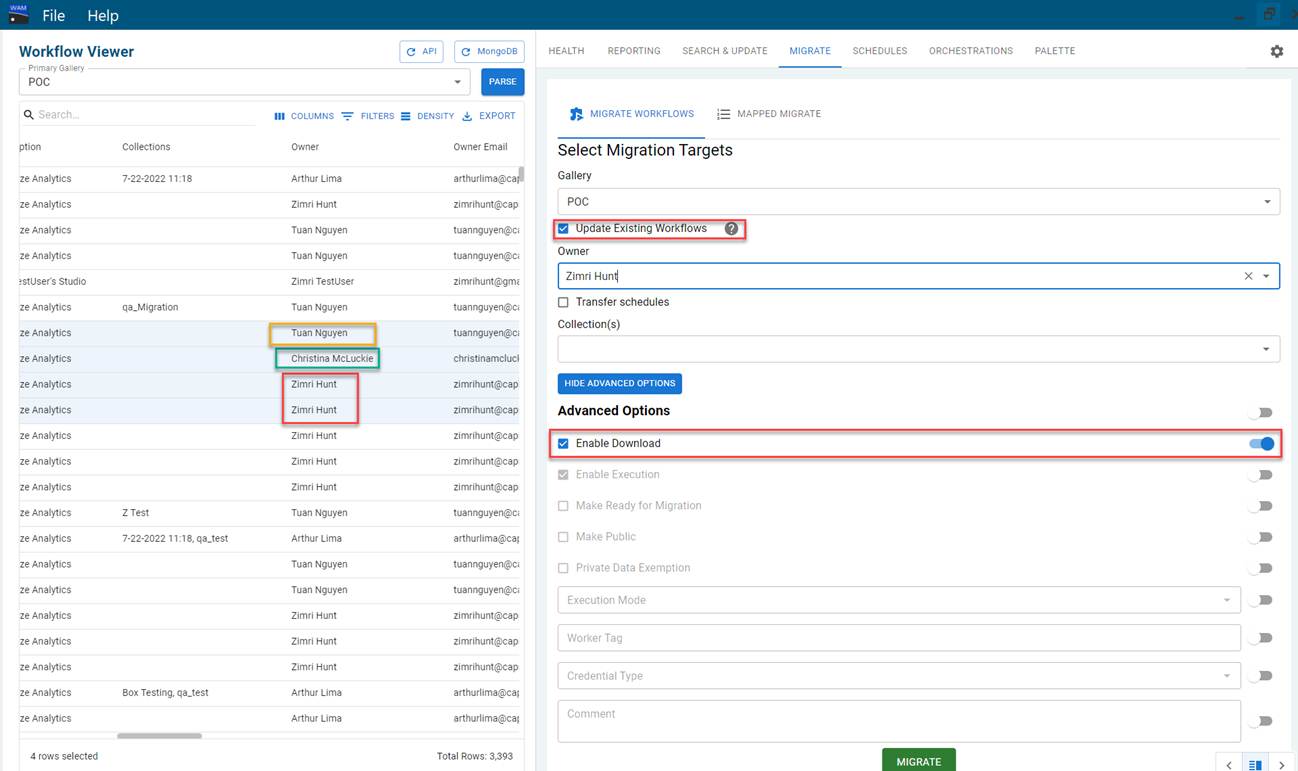
Task: Expand the Owner dropdown arrow
Action: pyautogui.click(x=1267, y=276)
